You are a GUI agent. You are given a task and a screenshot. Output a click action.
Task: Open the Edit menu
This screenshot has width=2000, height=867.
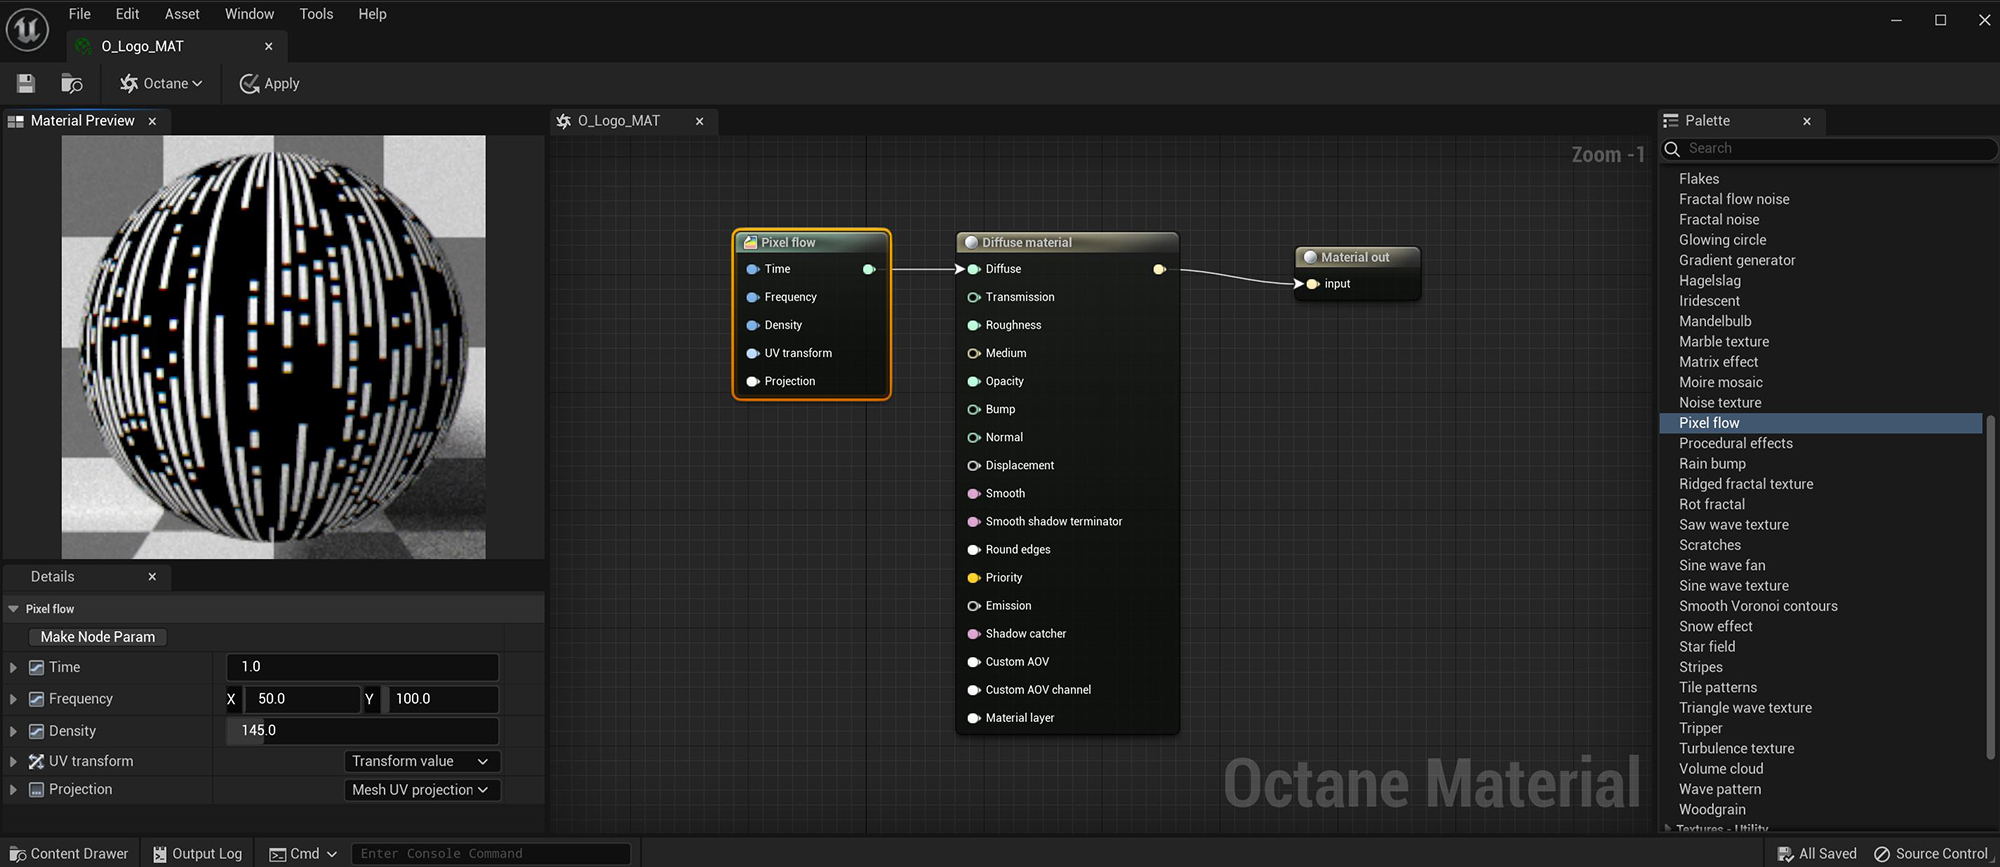[127, 14]
